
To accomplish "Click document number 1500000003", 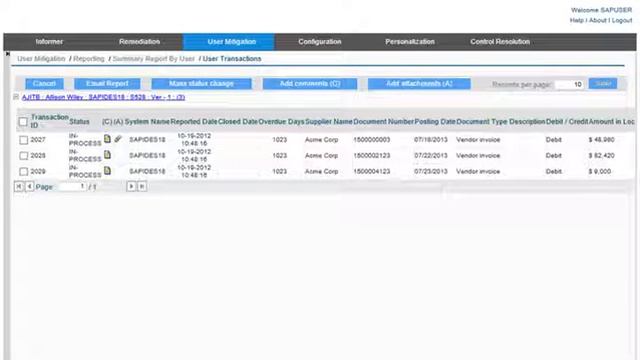I will tap(371, 140).
